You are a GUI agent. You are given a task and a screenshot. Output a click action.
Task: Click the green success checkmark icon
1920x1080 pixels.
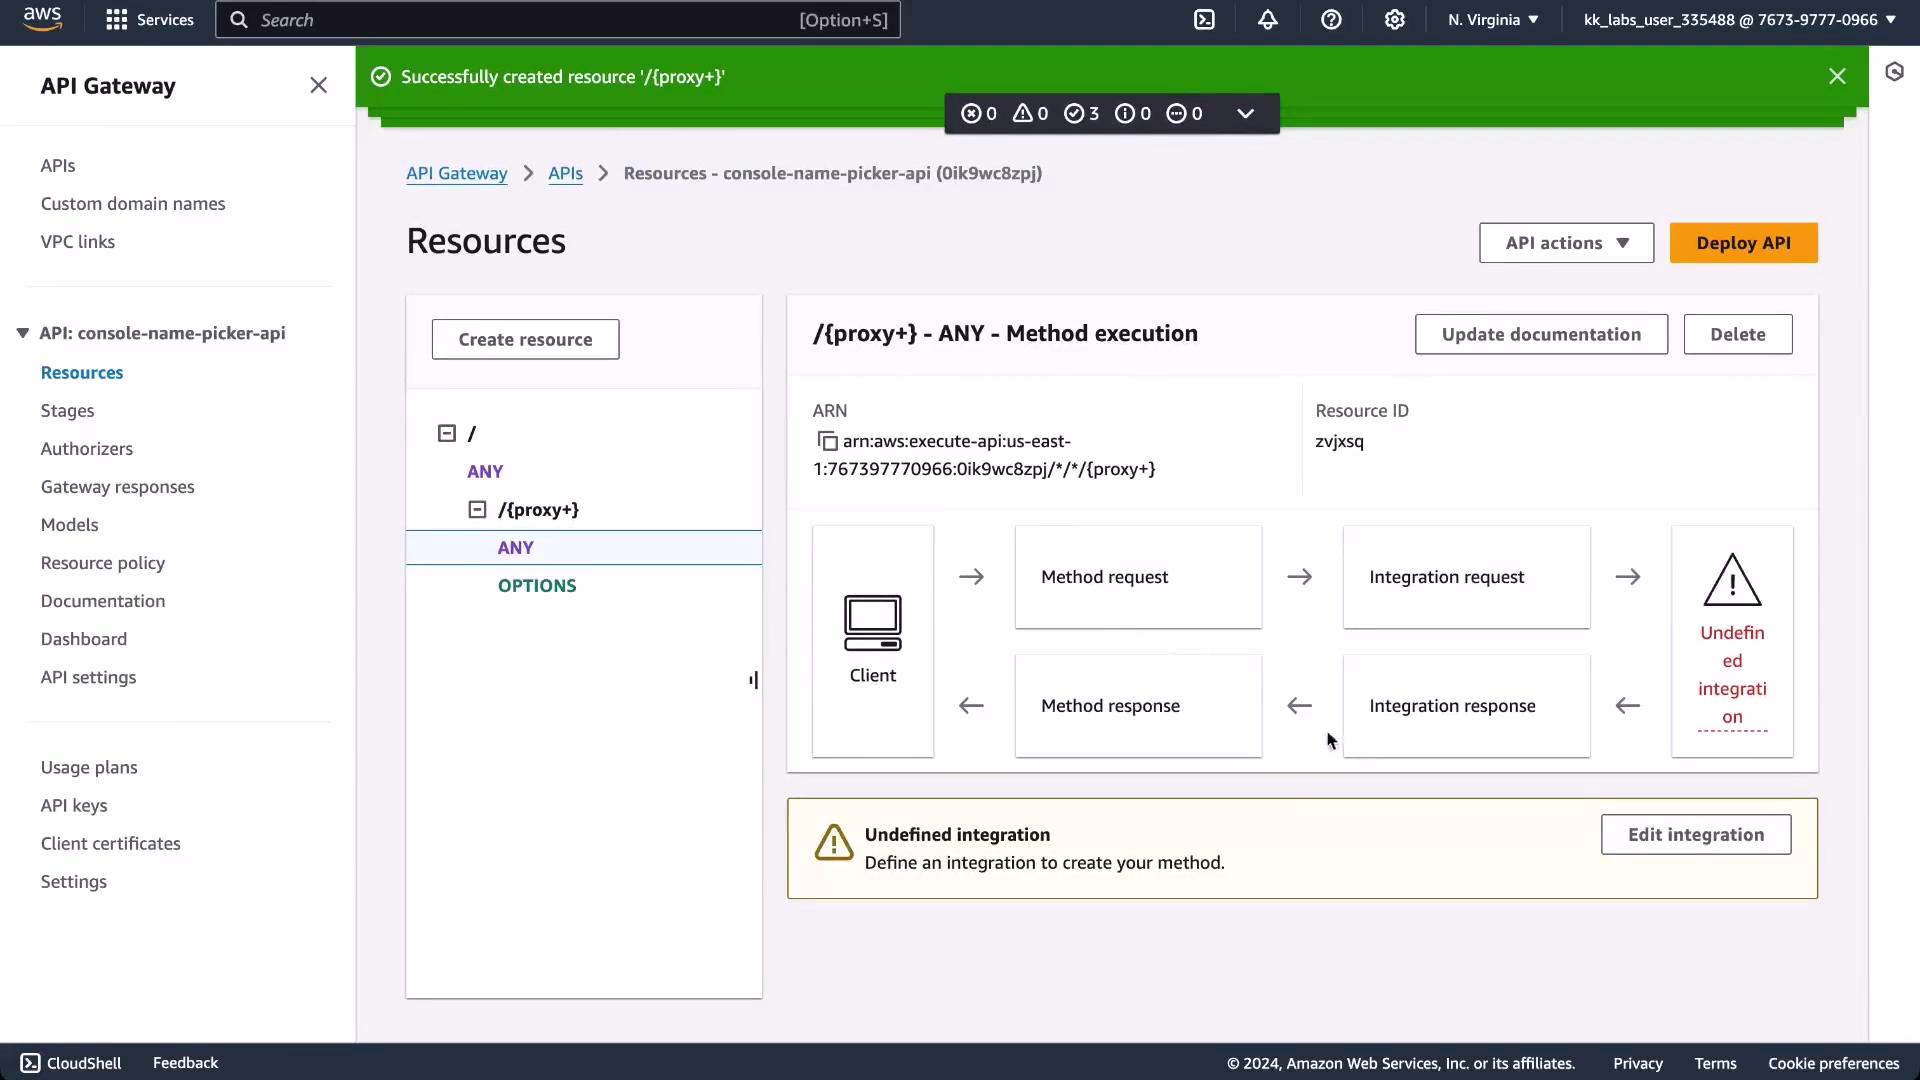(381, 77)
